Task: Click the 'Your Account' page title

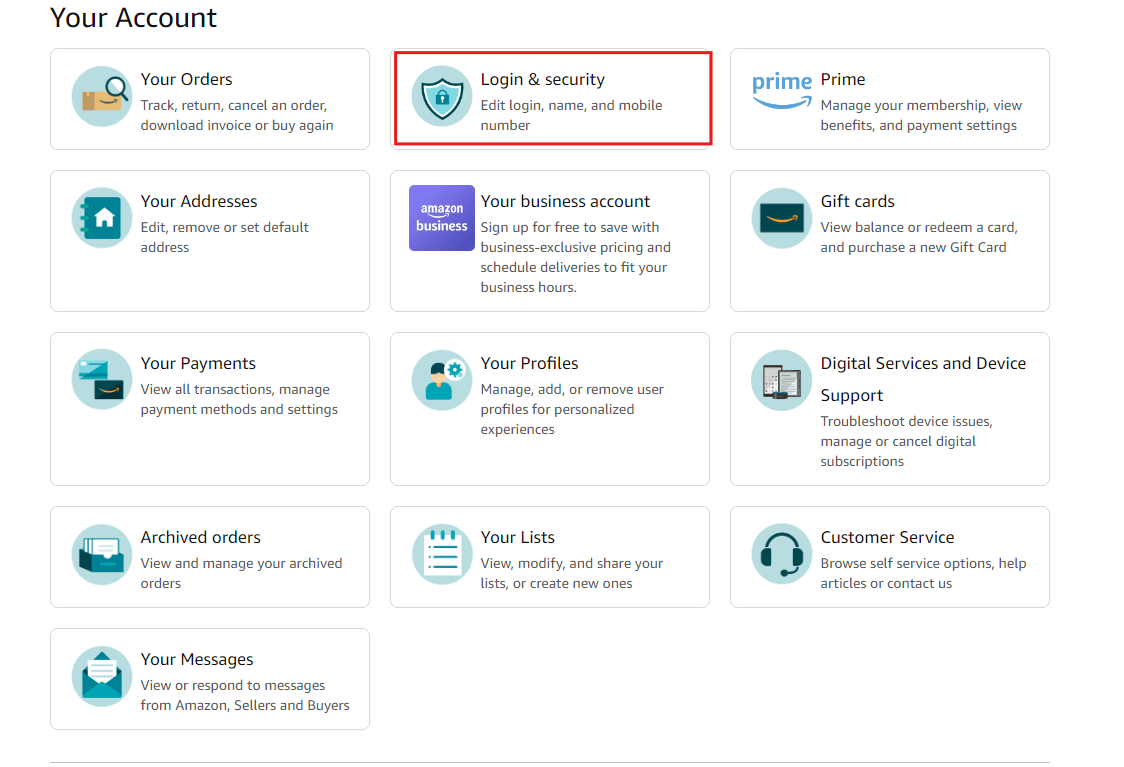Action: point(133,18)
